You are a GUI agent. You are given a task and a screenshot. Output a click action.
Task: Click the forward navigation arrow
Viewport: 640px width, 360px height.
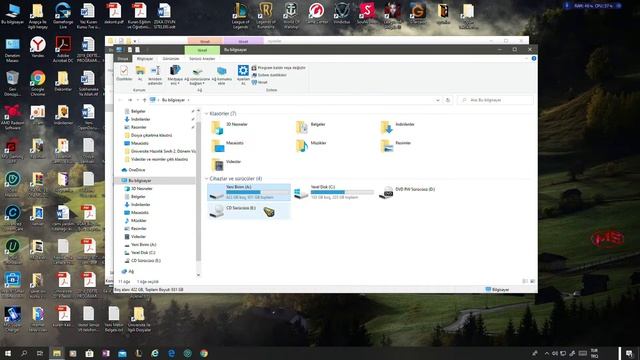coord(130,100)
